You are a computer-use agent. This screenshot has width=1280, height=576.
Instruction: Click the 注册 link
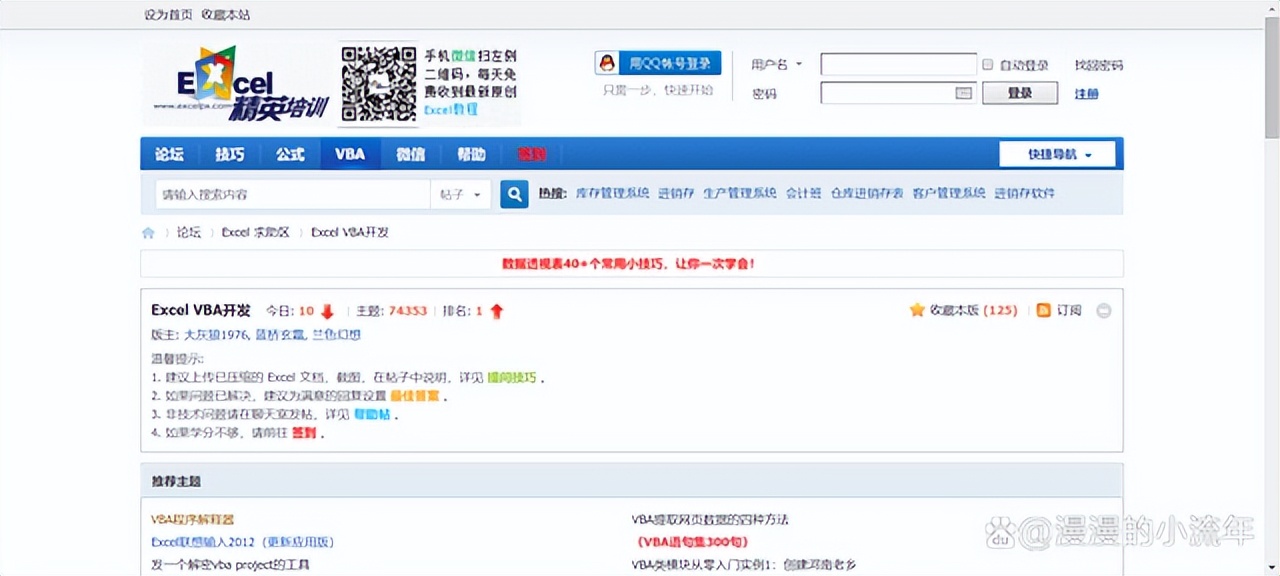[1087, 93]
